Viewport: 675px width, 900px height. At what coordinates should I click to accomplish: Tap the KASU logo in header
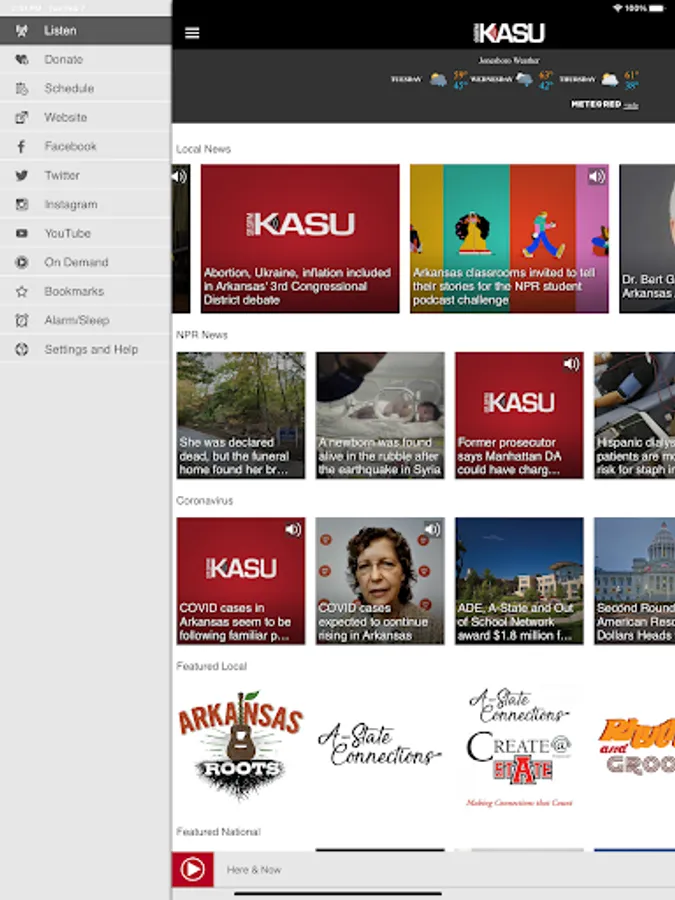[x=509, y=33]
